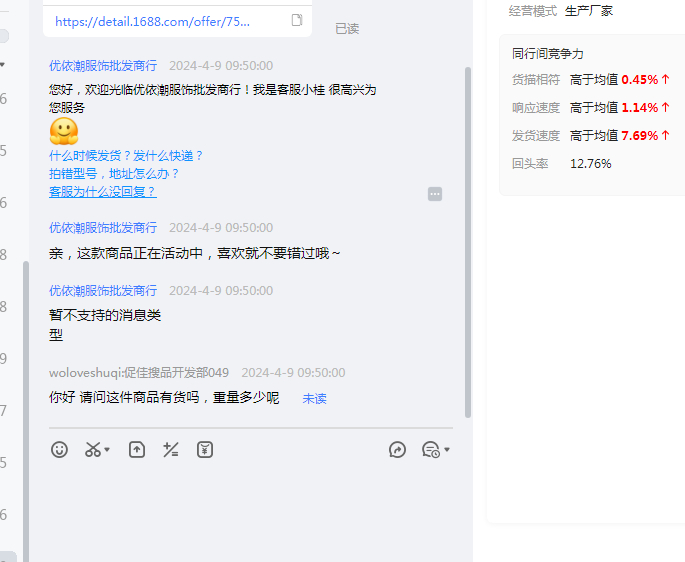Click quick question 拍错型号，地址怎么办？

click(114, 173)
